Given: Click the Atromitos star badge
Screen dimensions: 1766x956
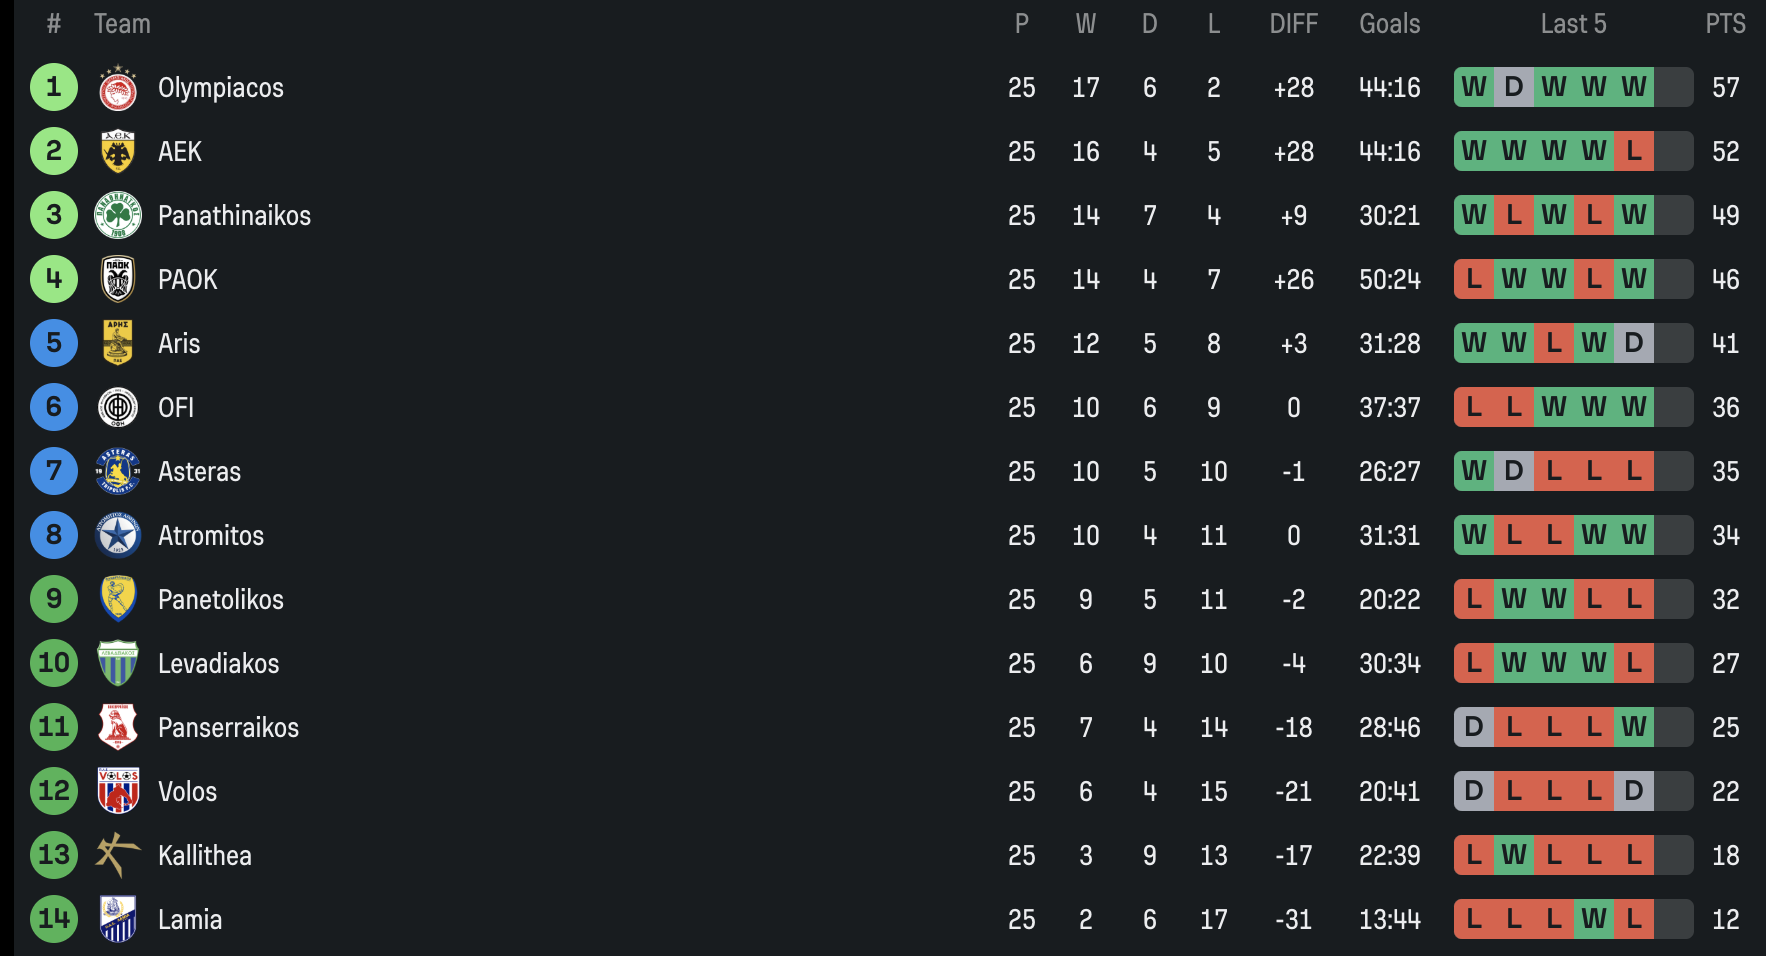Looking at the screenshot, I should (118, 536).
